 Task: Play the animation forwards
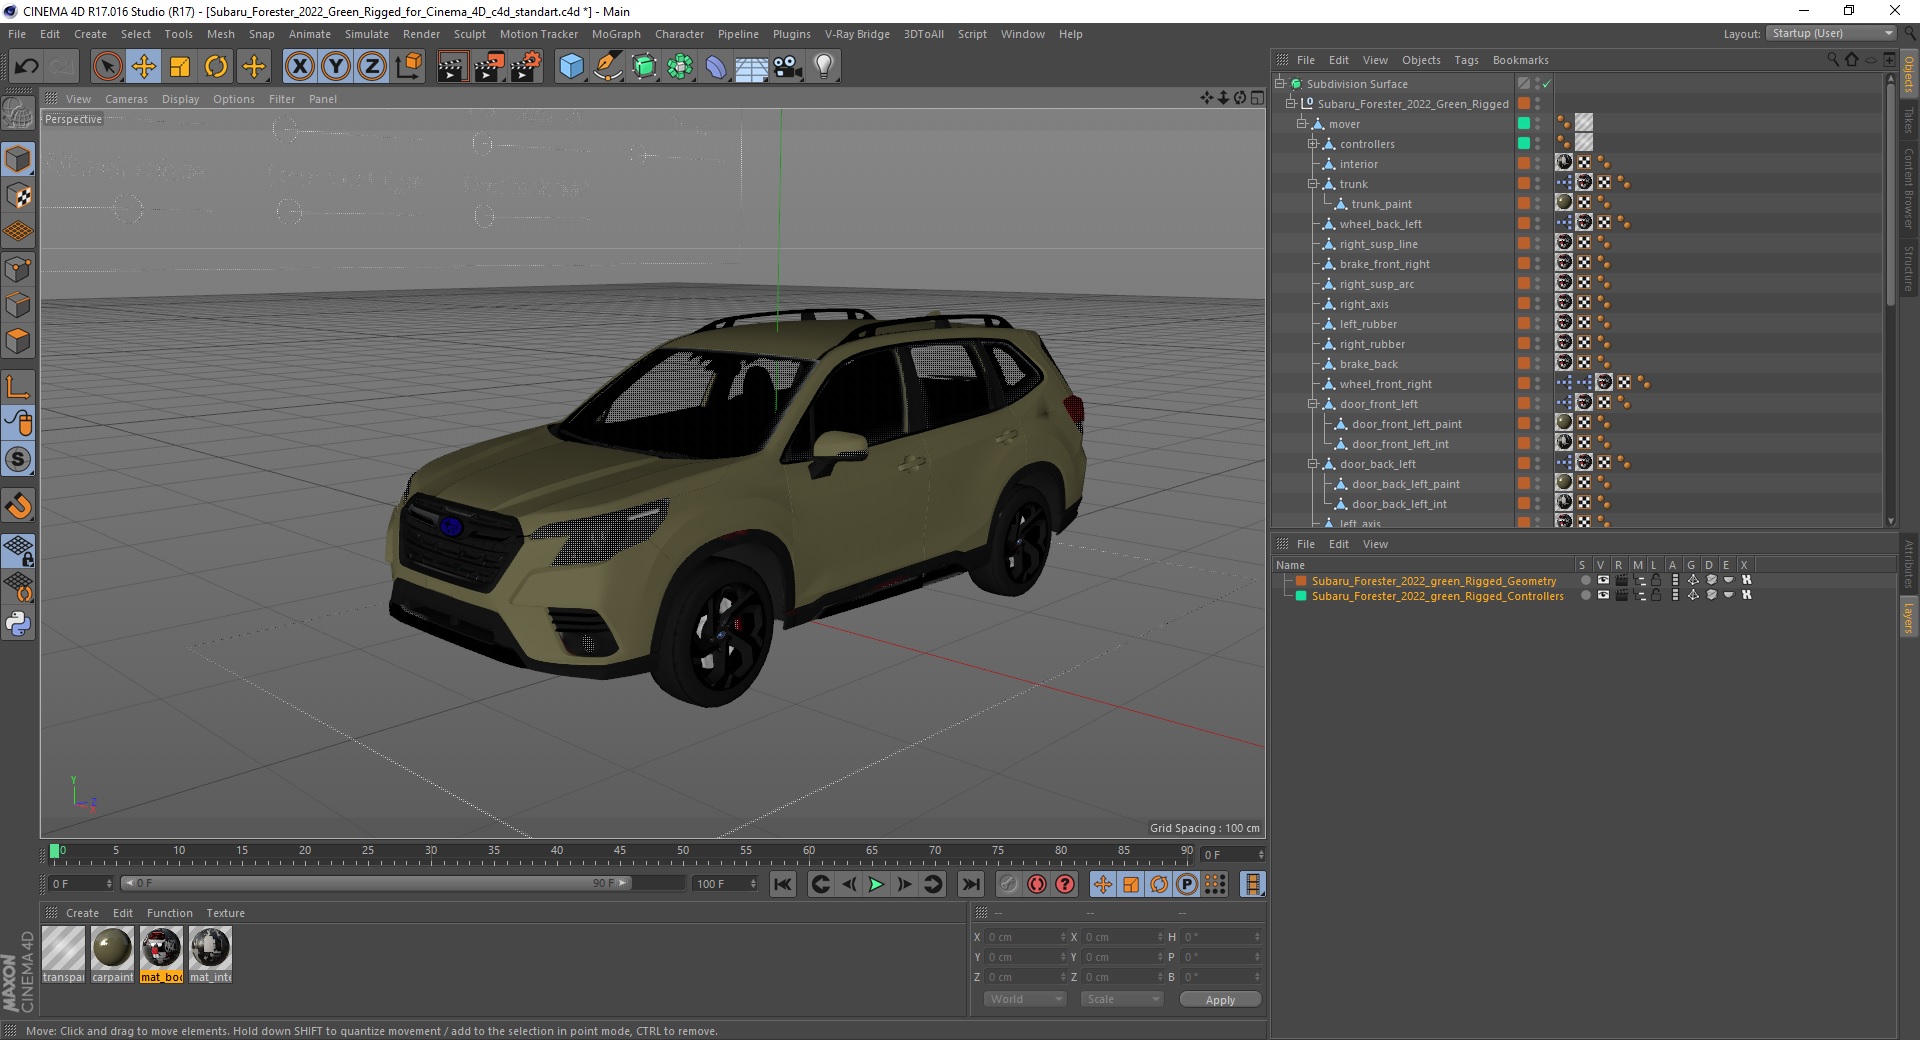click(x=876, y=884)
